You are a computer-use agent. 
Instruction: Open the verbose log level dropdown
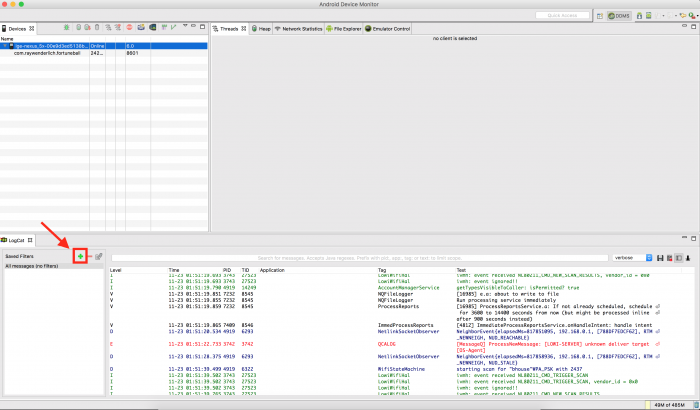633,258
